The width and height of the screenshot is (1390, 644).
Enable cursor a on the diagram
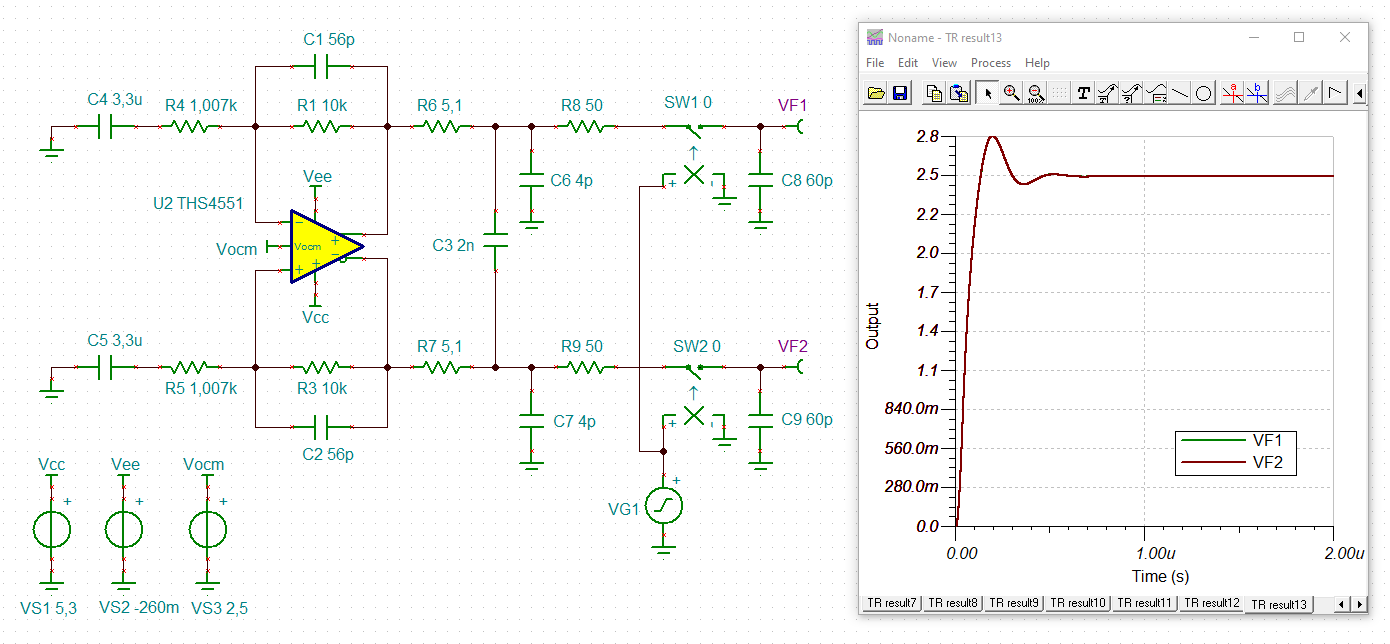tap(1232, 93)
